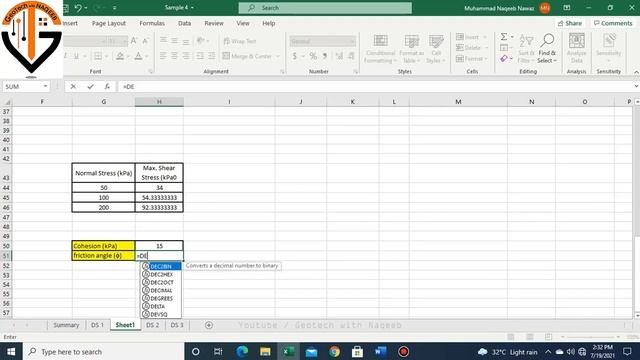Click Decrease Decimal icon
Screen dimensions: 640x360
coord(351,56)
